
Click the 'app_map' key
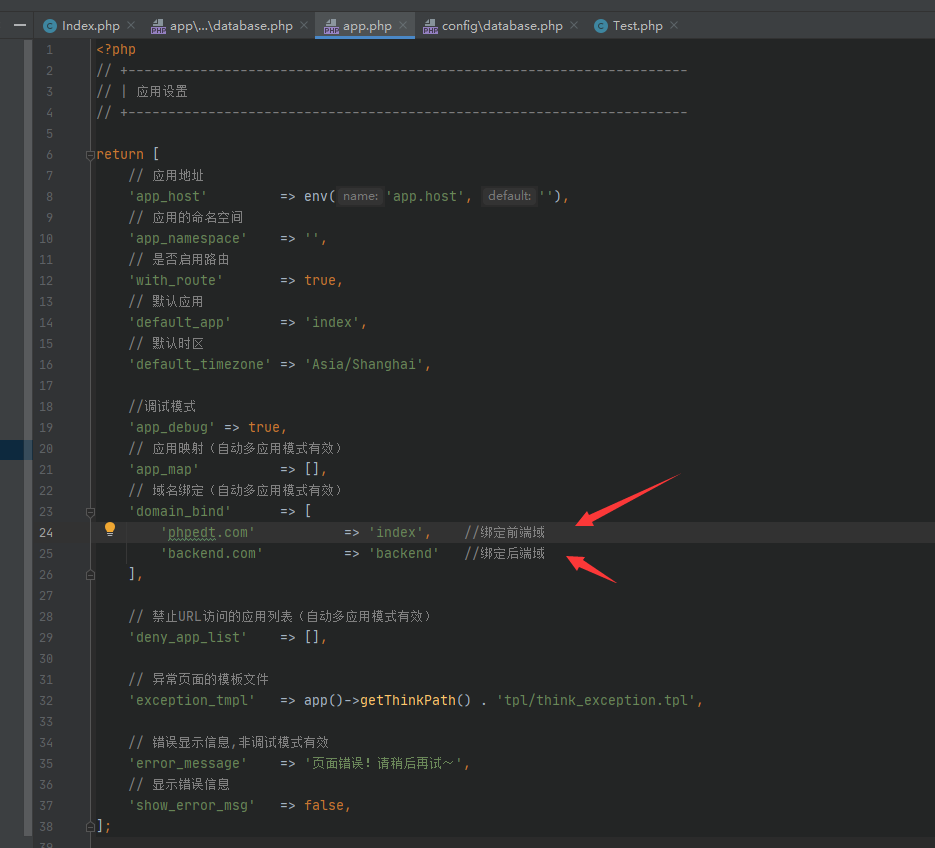[x=163, y=469]
